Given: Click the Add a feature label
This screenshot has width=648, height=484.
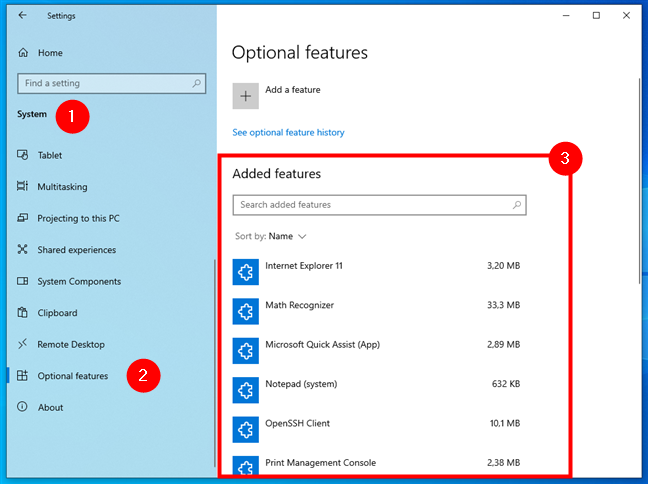Looking at the screenshot, I should point(293,90).
